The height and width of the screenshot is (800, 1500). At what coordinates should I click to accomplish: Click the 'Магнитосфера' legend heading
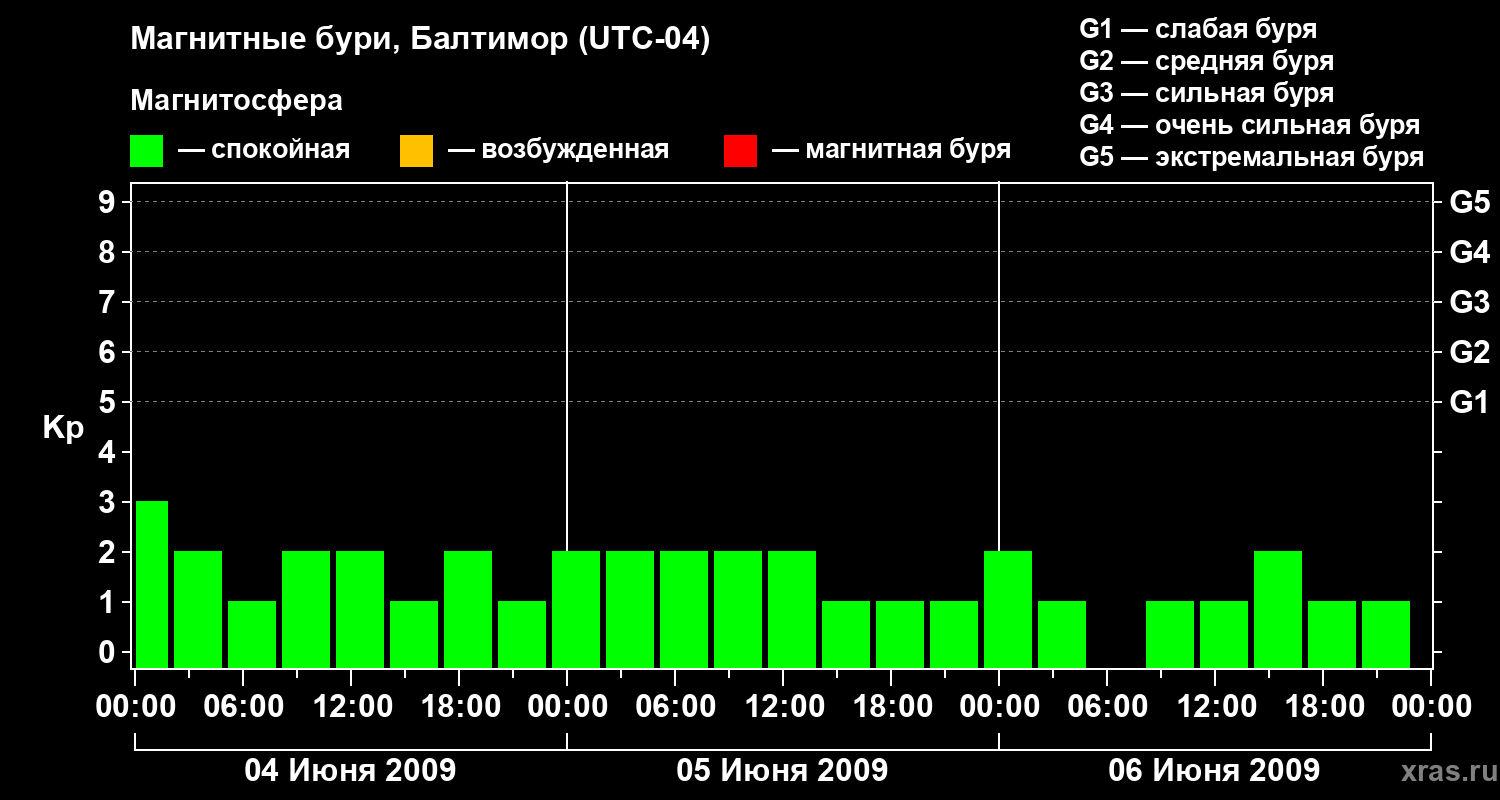pos(236,101)
